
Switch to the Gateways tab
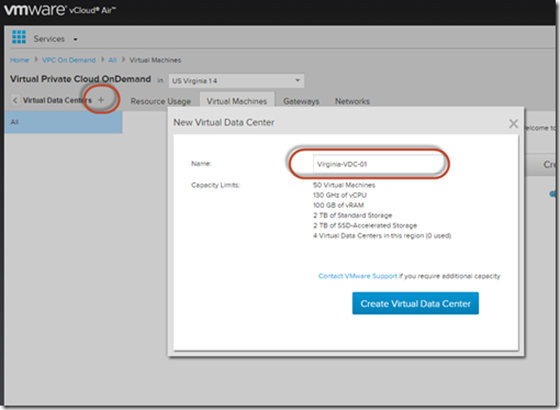click(301, 101)
